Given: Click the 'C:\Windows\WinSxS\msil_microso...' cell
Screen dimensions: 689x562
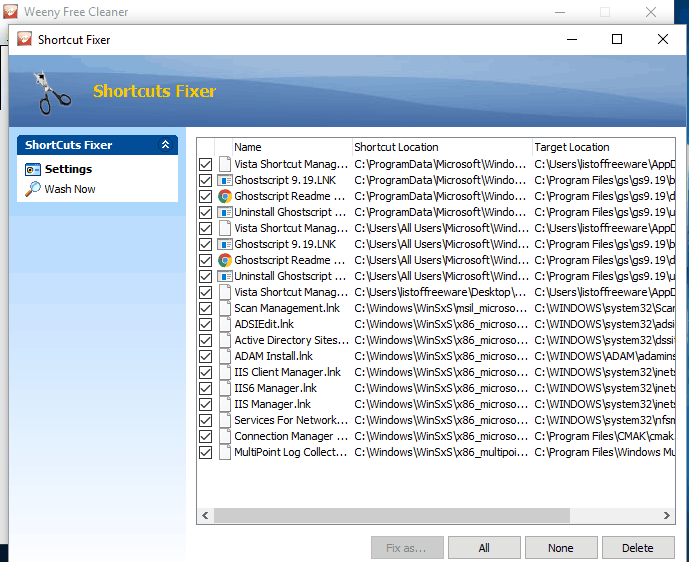Looking at the screenshot, I should [440, 308].
